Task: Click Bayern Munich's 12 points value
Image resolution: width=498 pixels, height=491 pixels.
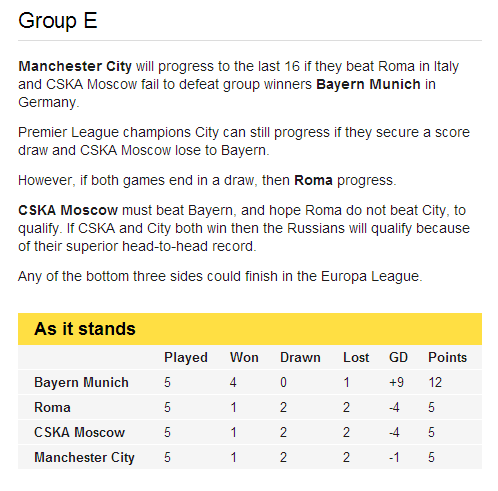Action: tap(435, 382)
